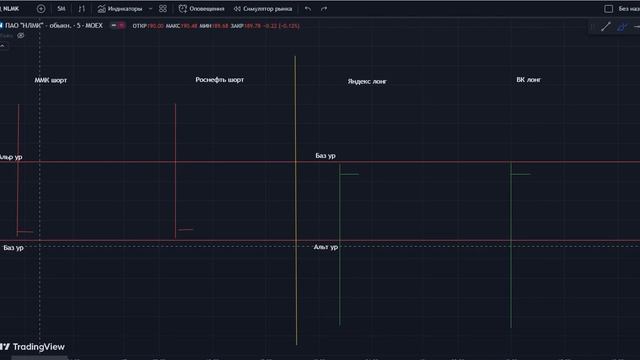Open indicator templates grid icon
The image size is (640, 360).
pyautogui.click(x=163, y=9)
